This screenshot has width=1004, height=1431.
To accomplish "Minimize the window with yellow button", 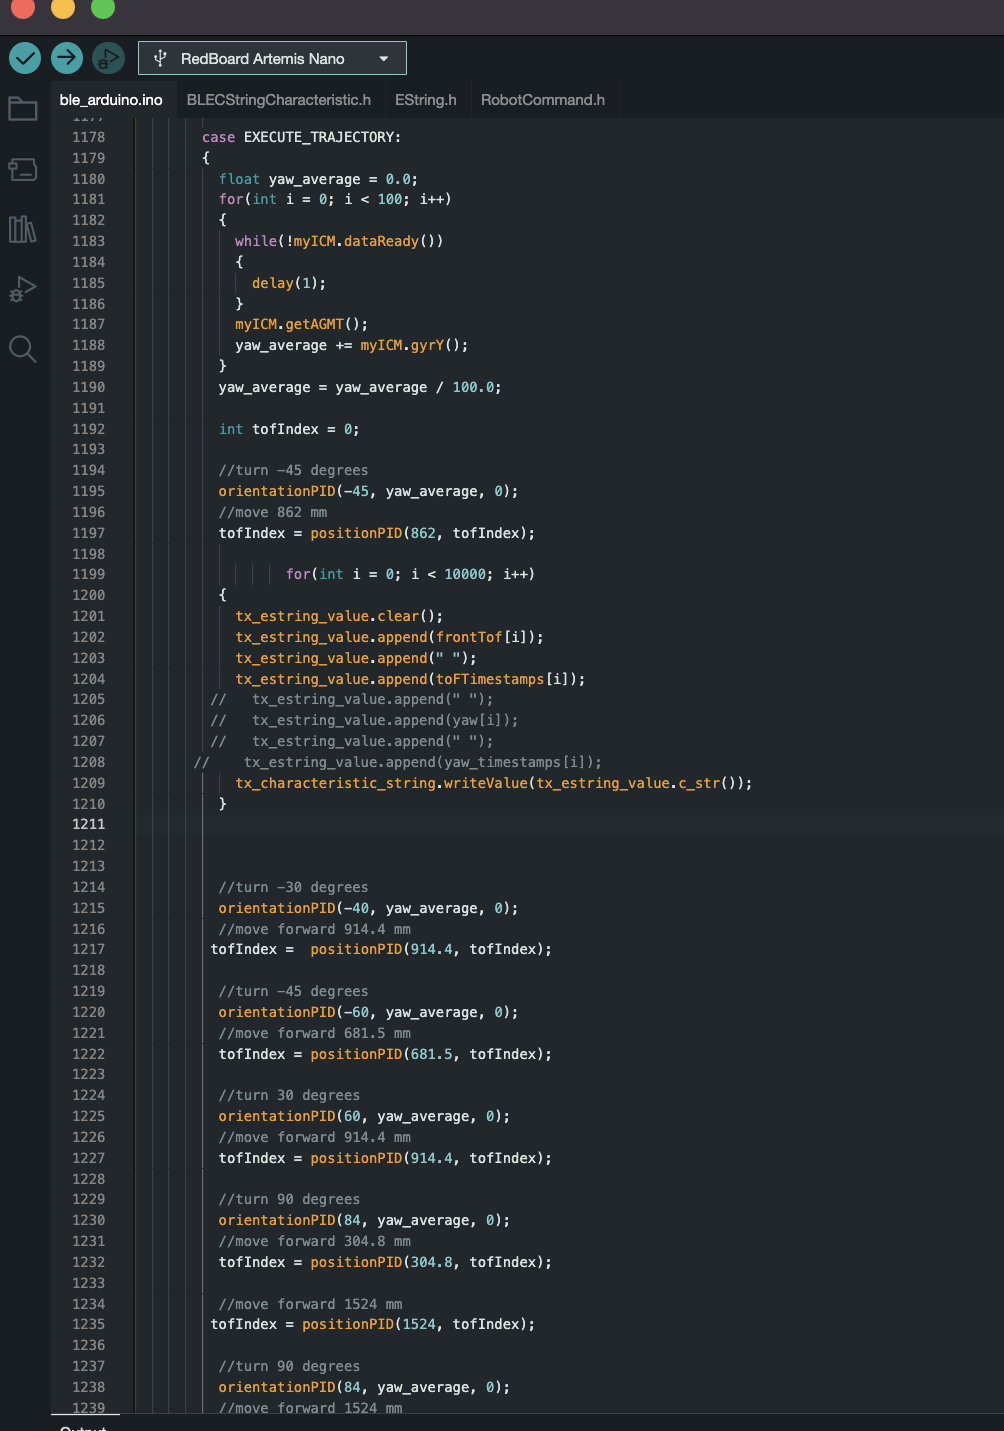I will (x=63, y=6).
